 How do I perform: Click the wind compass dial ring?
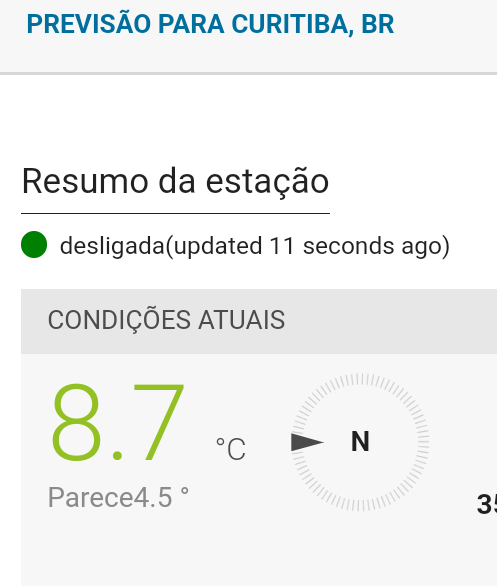(360, 442)
